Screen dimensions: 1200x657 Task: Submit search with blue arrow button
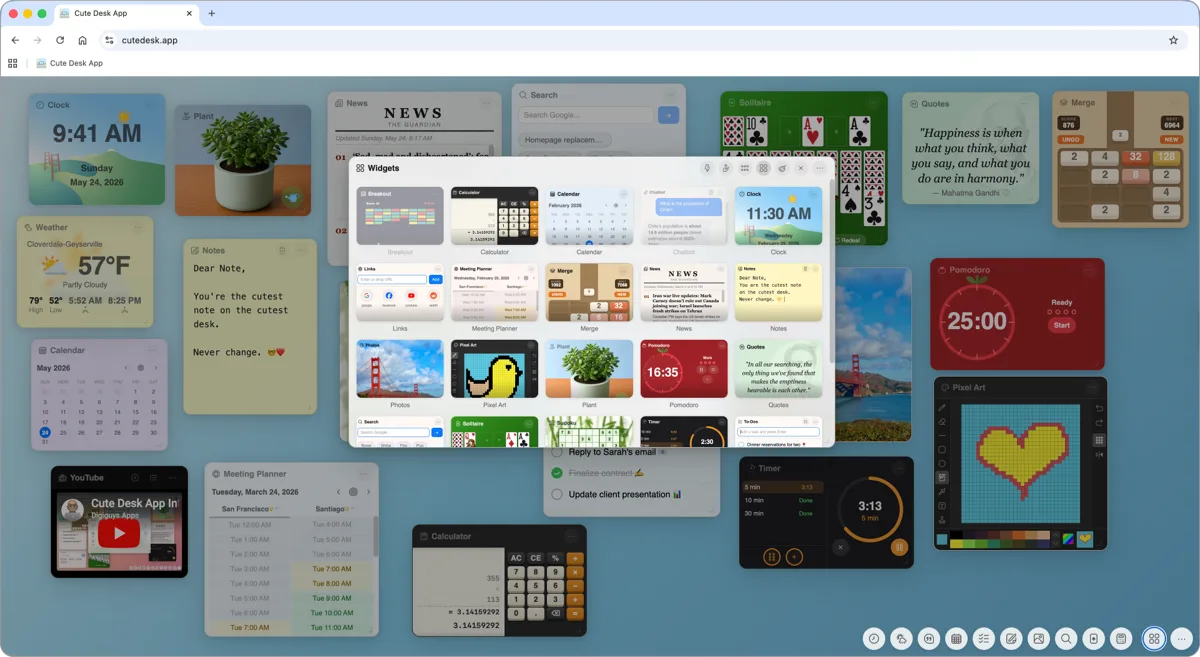click(668, 115)
